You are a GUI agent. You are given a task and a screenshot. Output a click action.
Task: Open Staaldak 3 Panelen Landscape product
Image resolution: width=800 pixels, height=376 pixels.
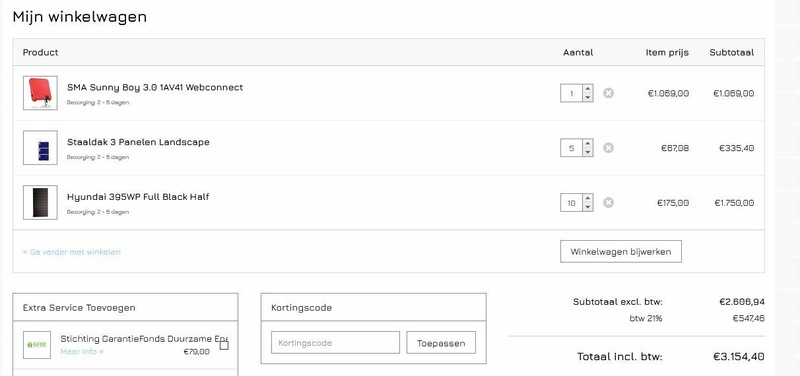138,142
